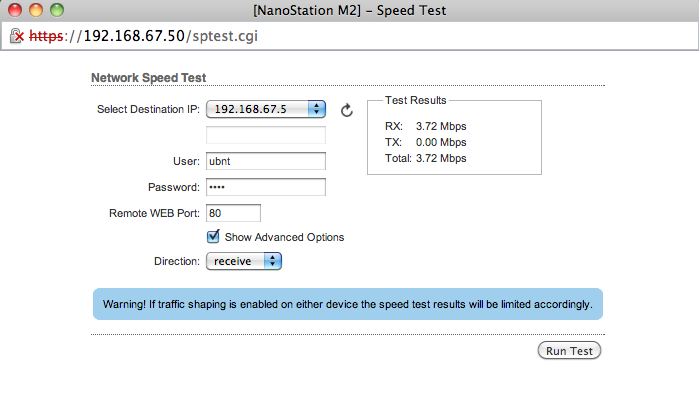Viewport: 699px width, 411px height.
Task: Uncheck the Show Advanced Options checkbox
Action: [213, 237]
